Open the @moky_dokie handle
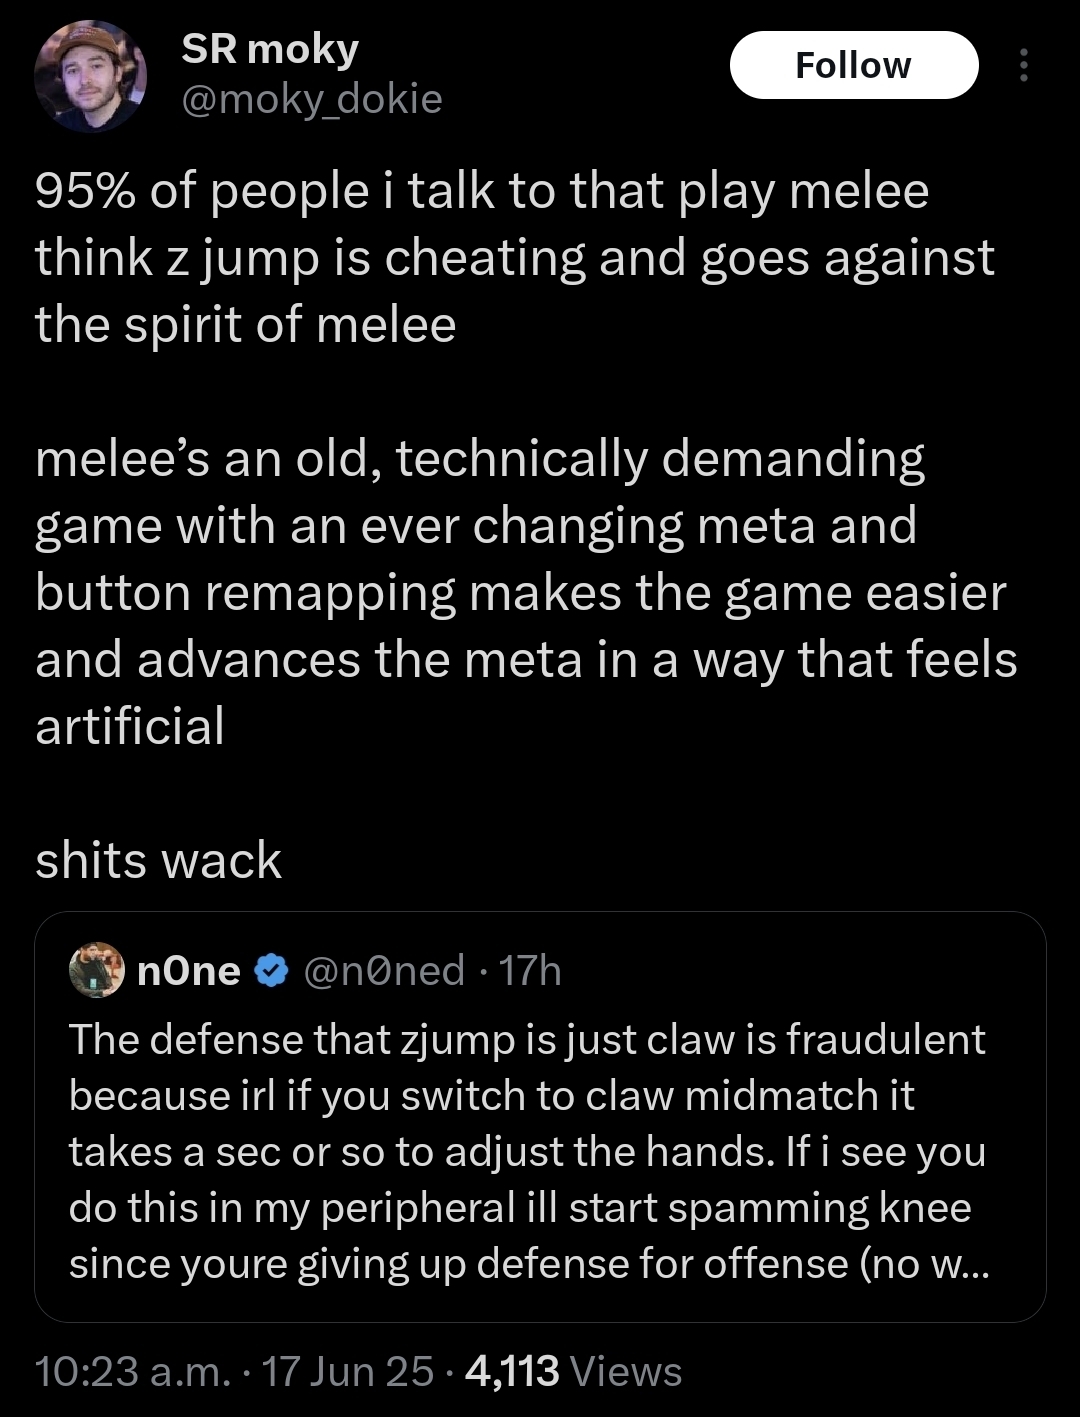 [311, 99]
